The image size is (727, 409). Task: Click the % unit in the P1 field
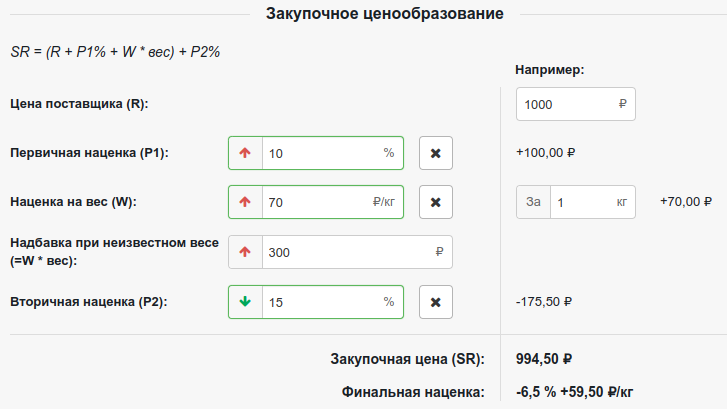pos(388,154)
